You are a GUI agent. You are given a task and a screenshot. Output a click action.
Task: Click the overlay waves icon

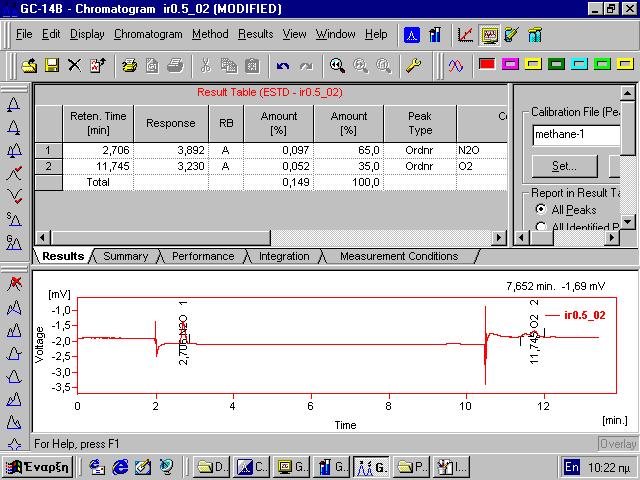click(456, 65)
